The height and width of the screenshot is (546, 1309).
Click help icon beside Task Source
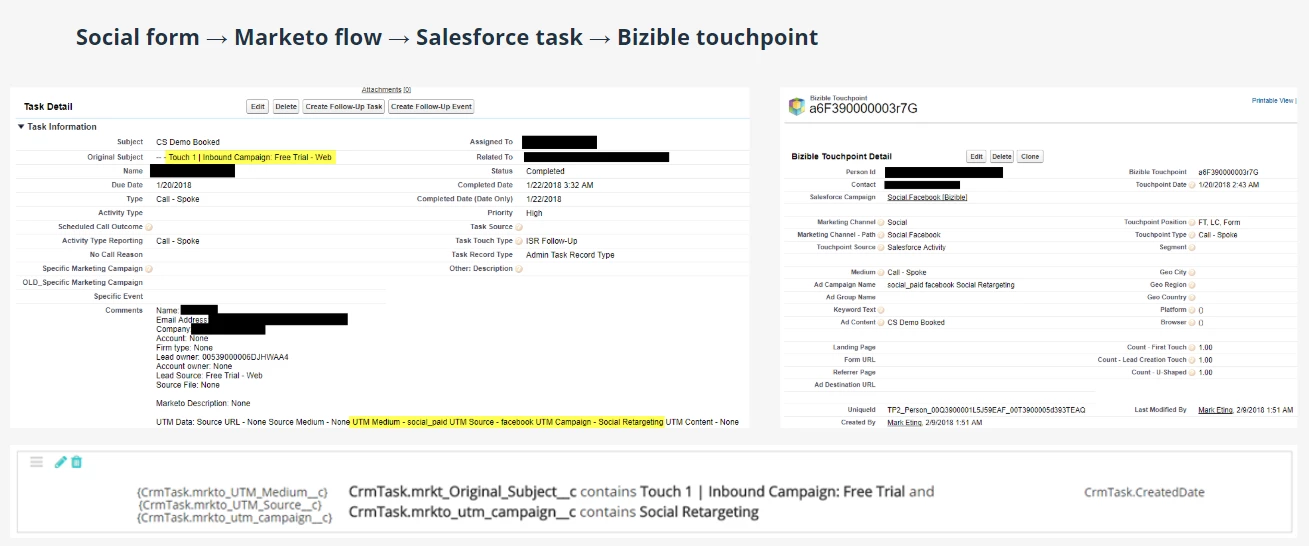(x=519, y=227)
